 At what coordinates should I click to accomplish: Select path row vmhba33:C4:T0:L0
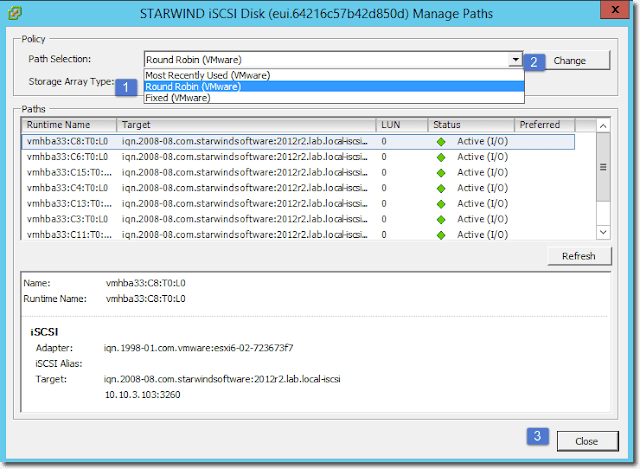(298, 188)
